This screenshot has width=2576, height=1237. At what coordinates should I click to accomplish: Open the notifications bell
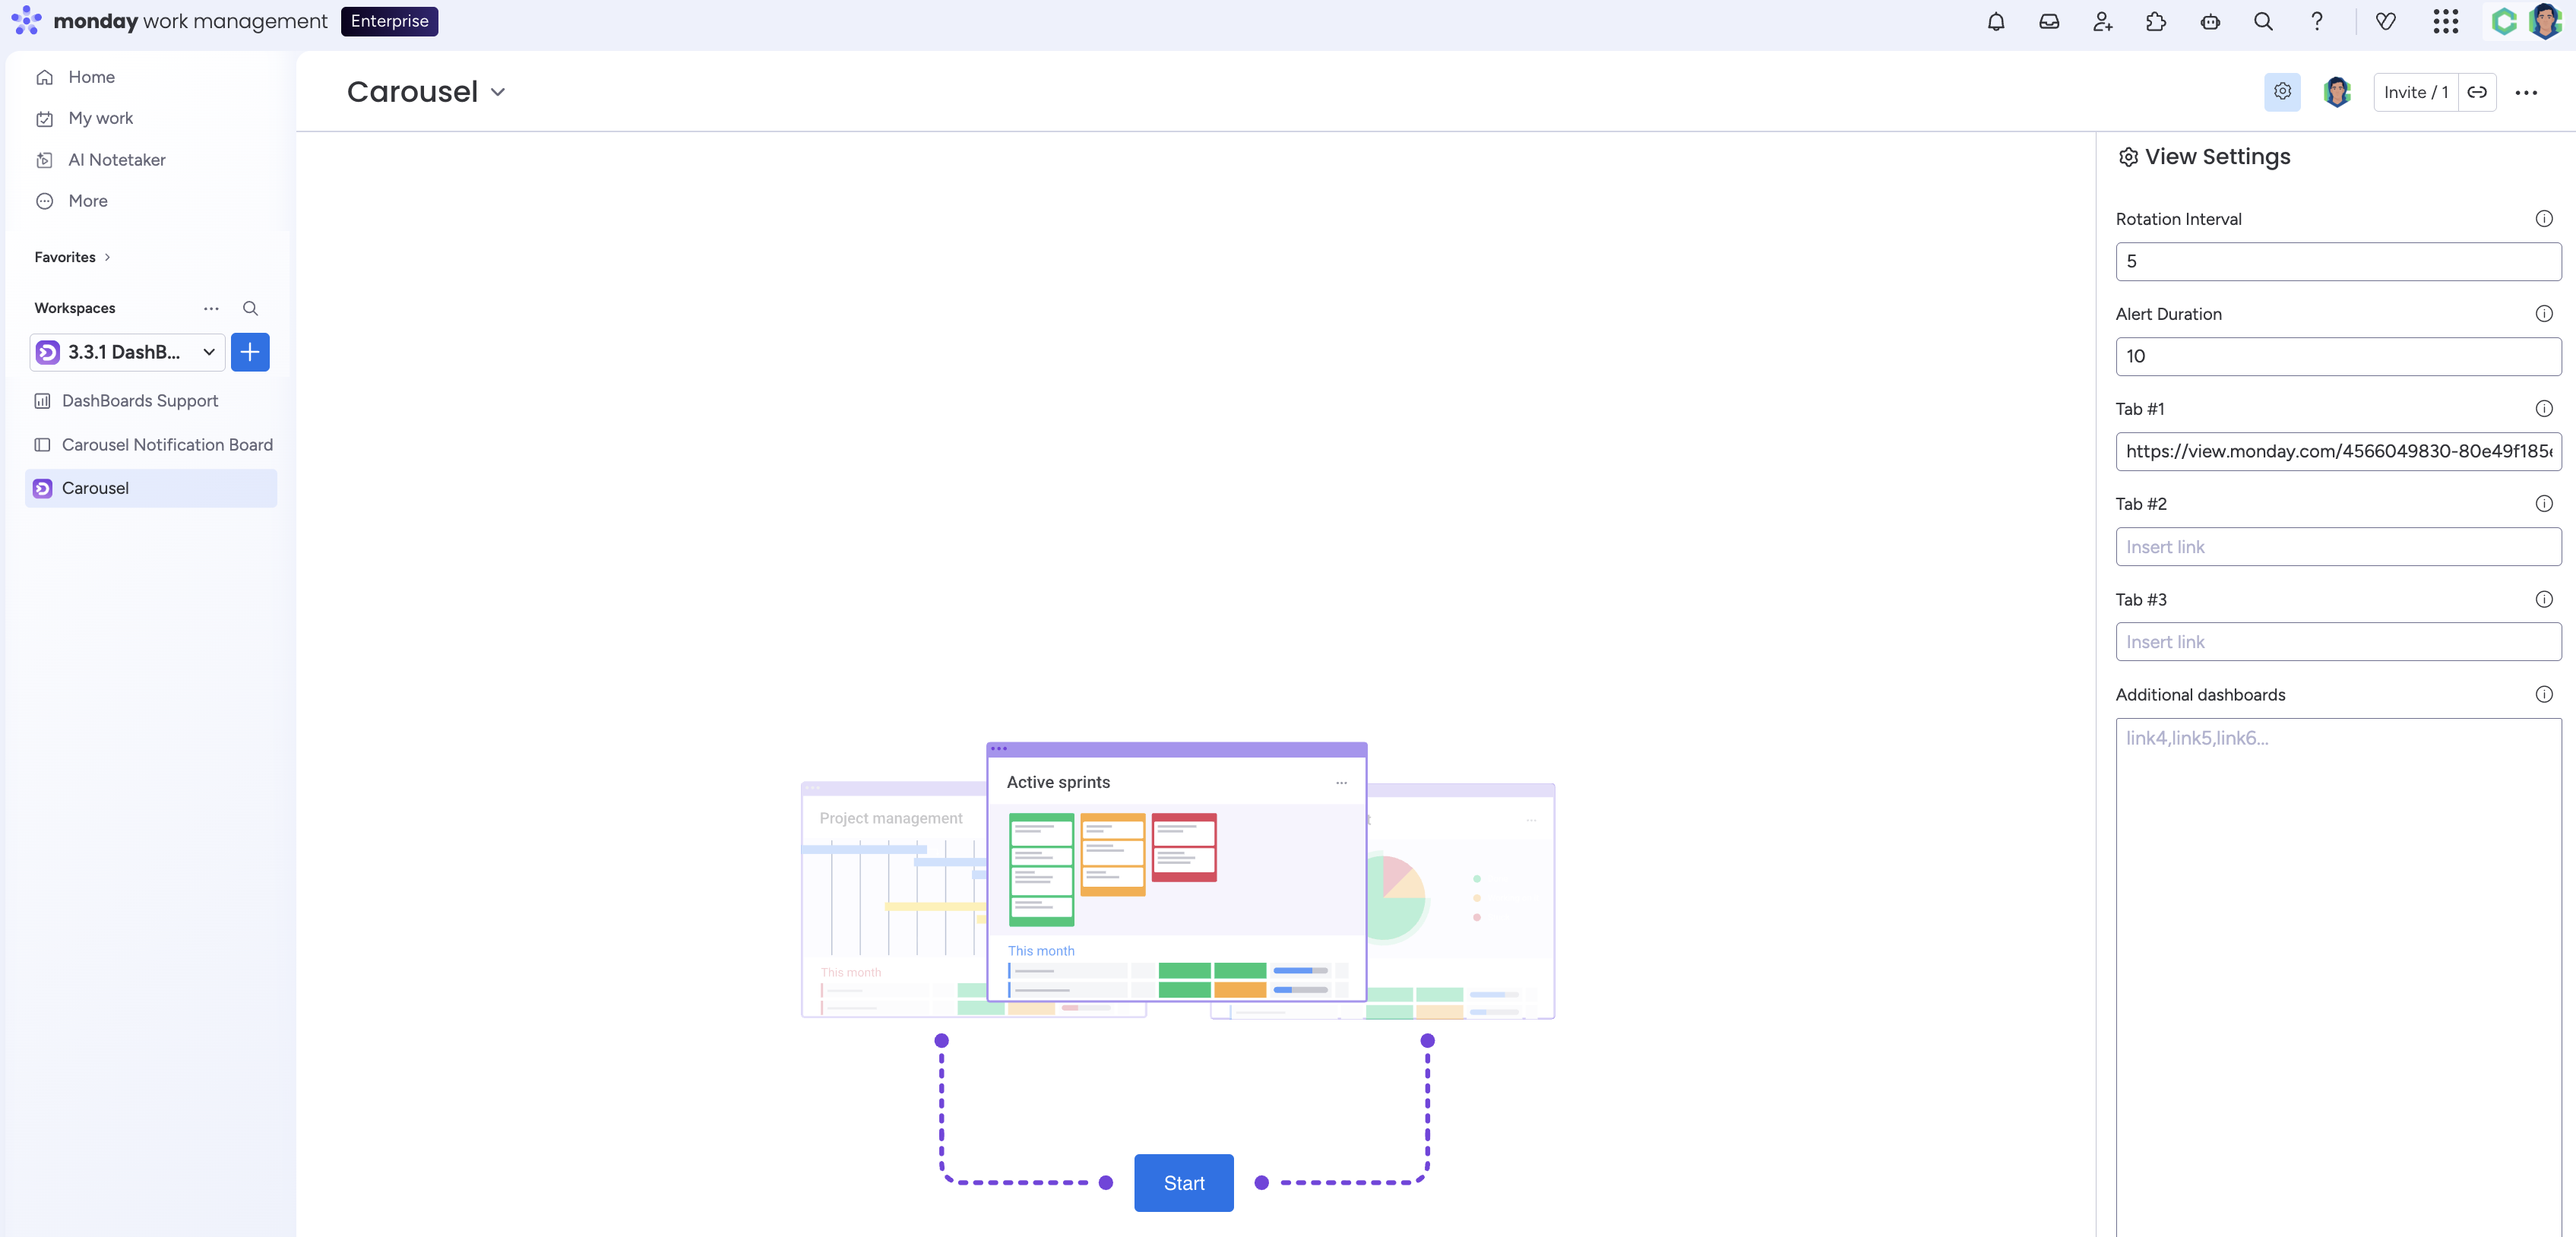click(x=1995, y=22)
